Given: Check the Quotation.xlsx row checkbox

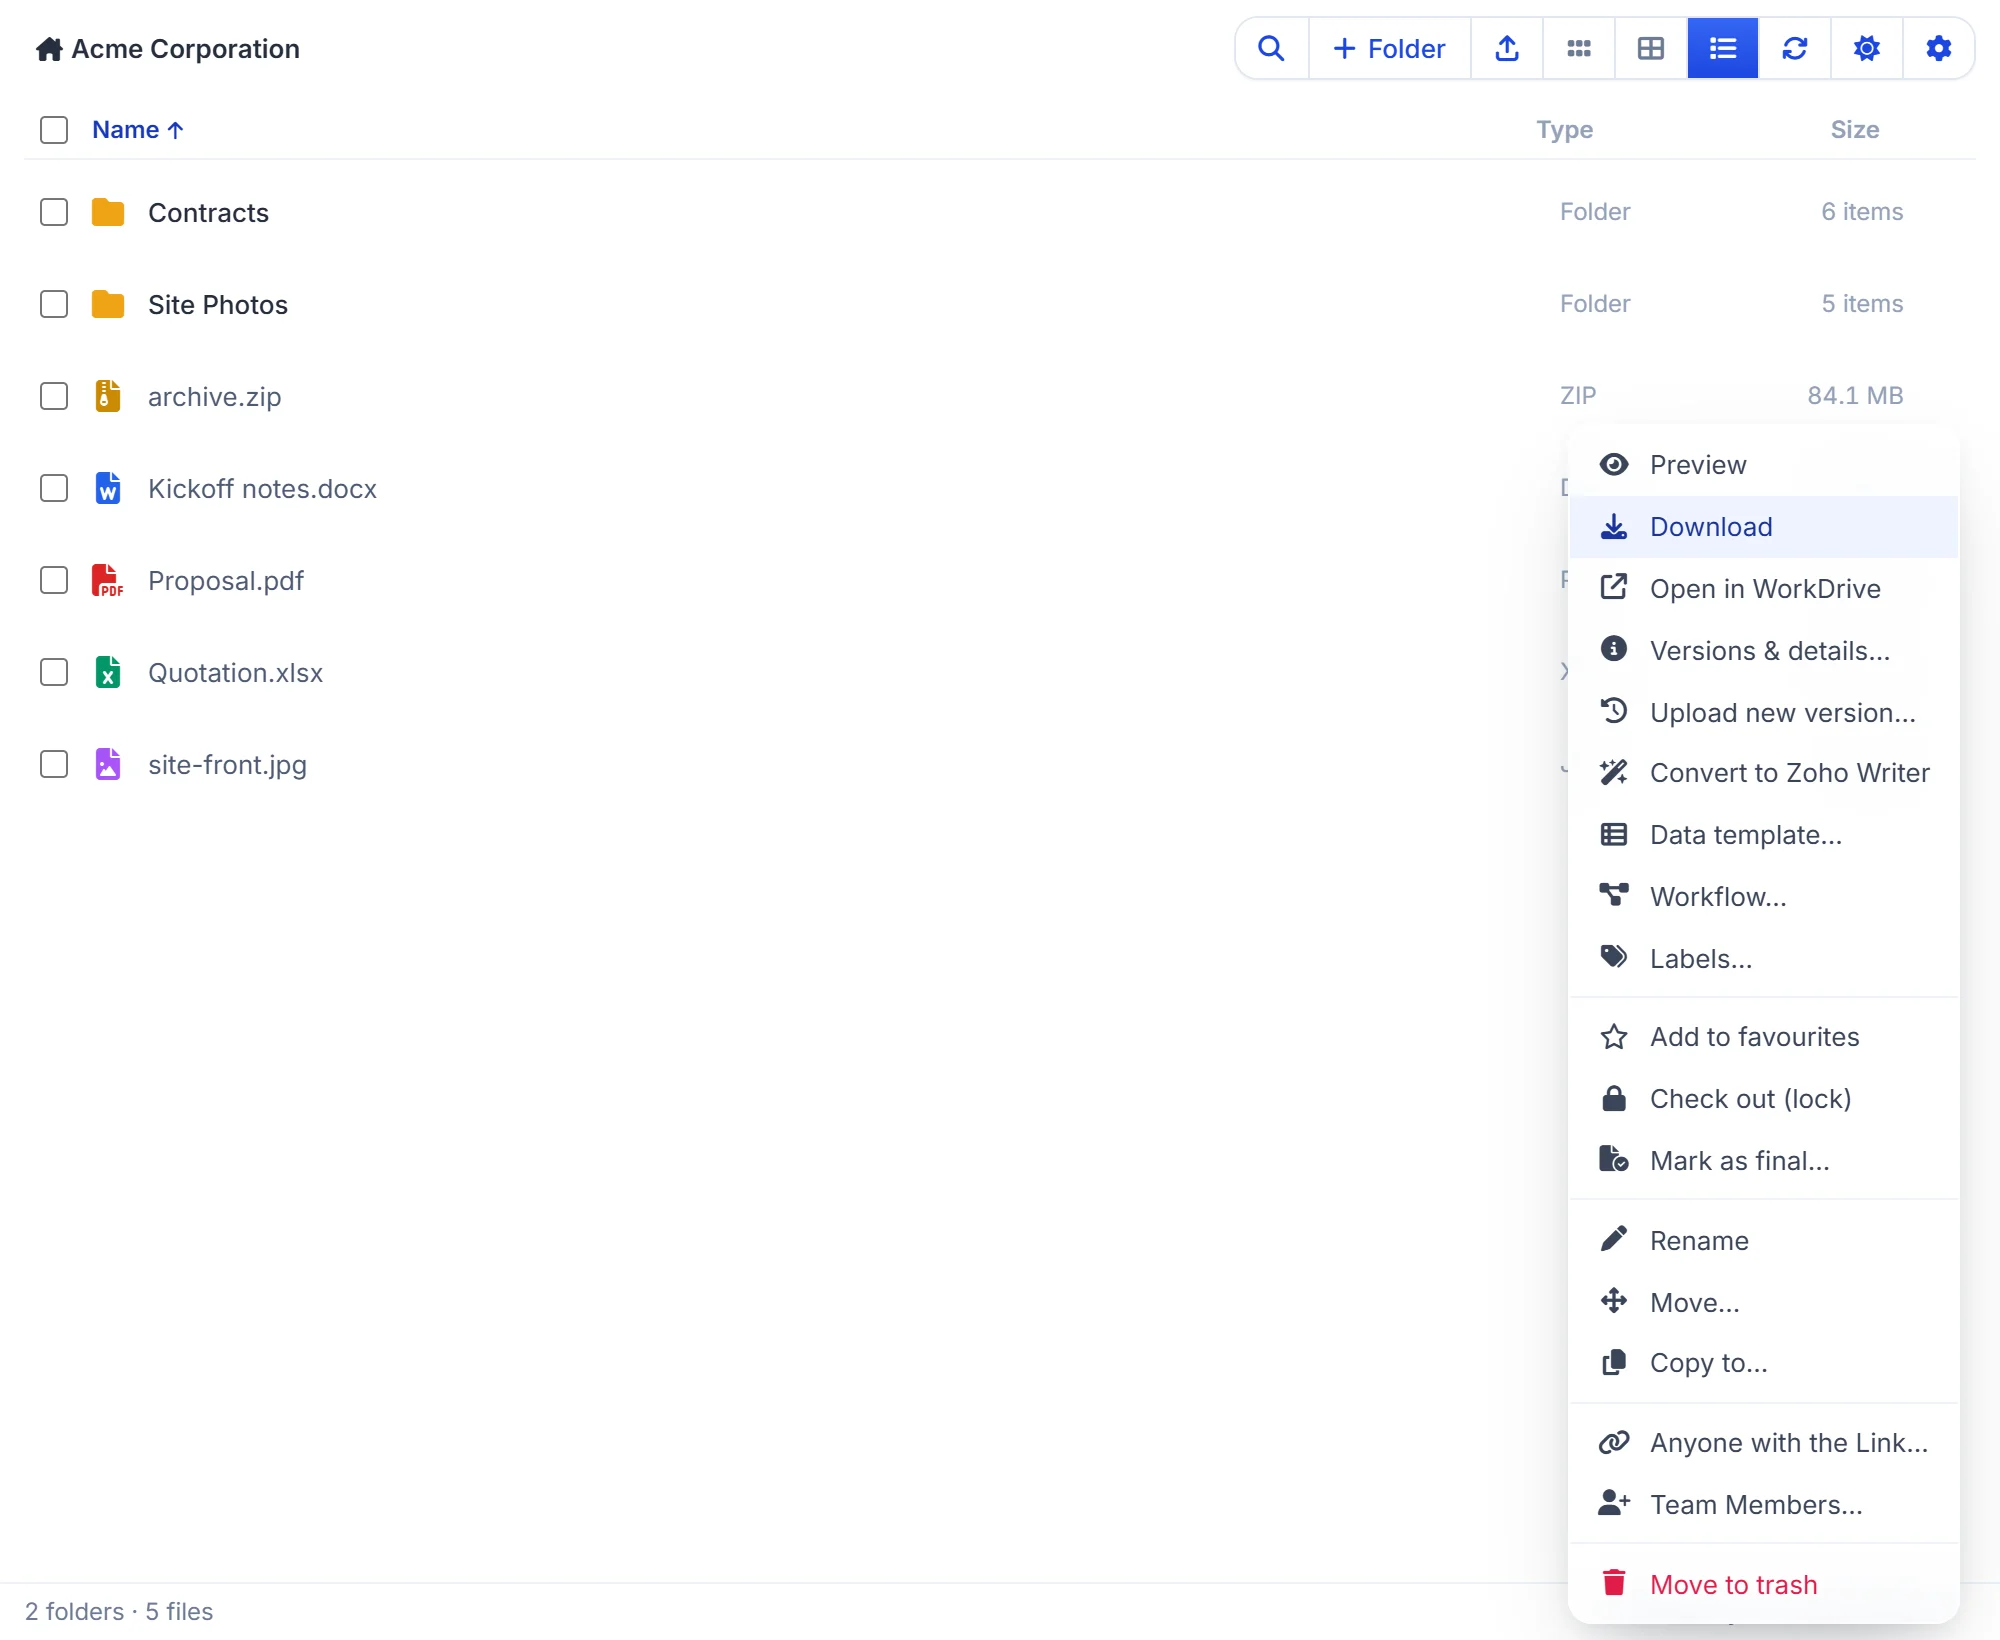Looking at the screenshot, I should (x=54, y=672).
